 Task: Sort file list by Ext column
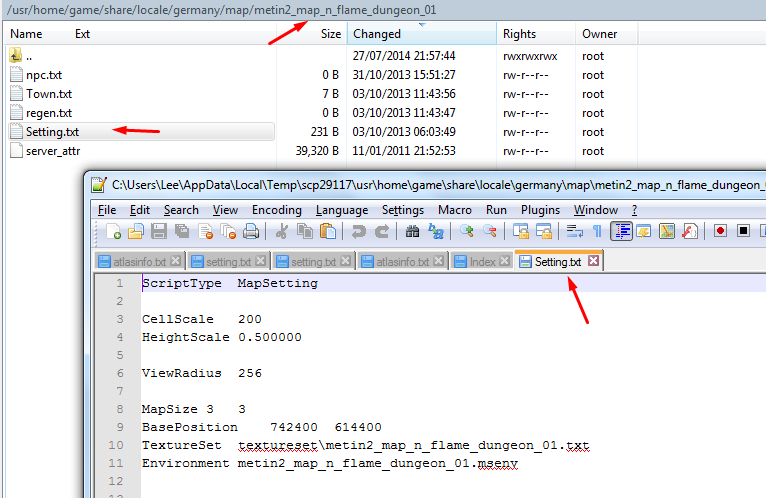(82, 34)
